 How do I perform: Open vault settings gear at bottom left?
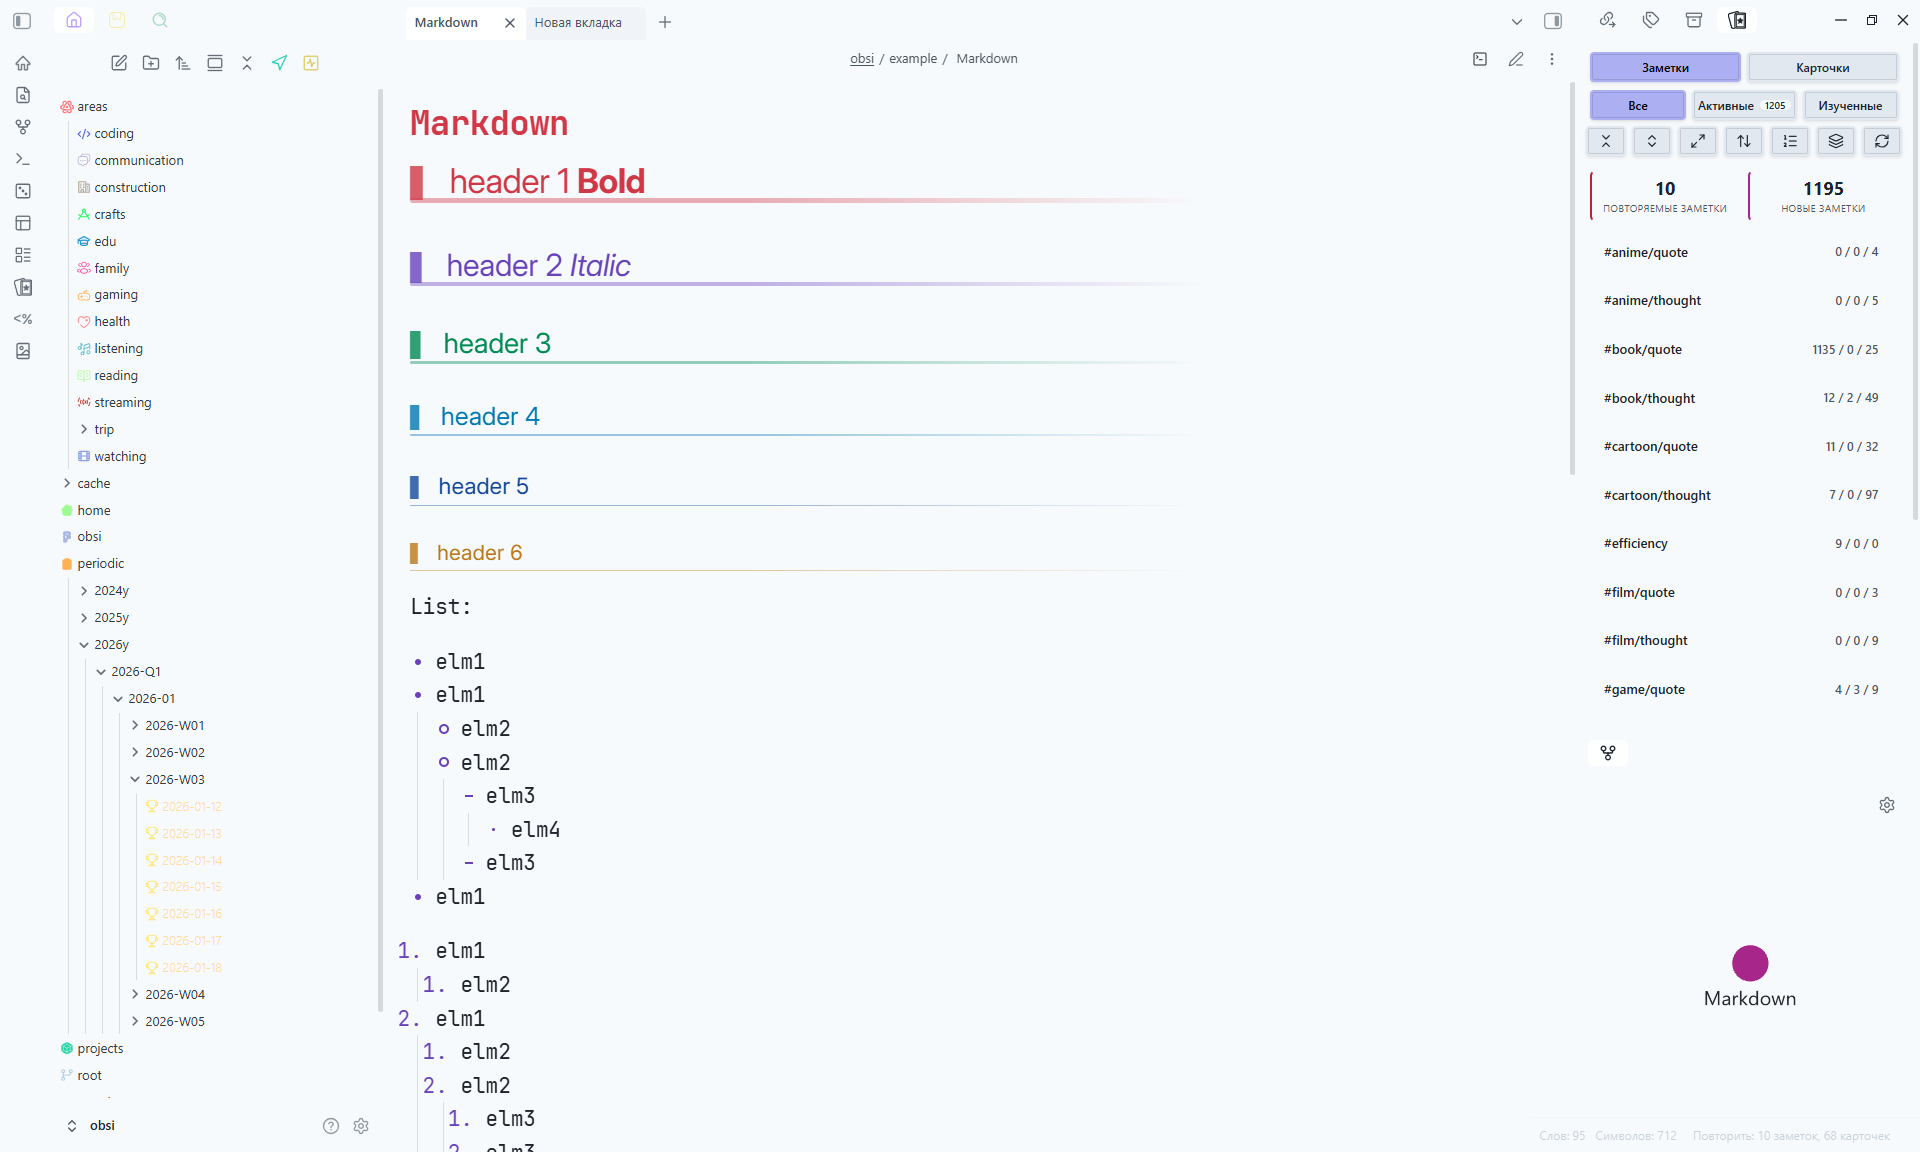(x=361, y=1126)
